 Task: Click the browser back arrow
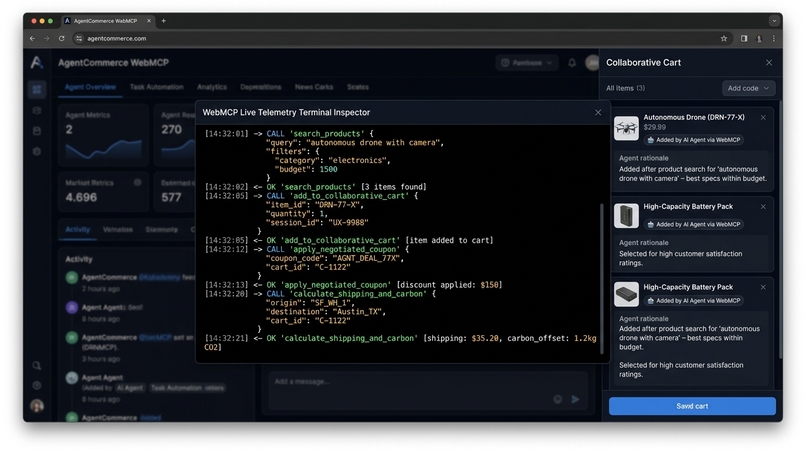(x=32, y=39)
